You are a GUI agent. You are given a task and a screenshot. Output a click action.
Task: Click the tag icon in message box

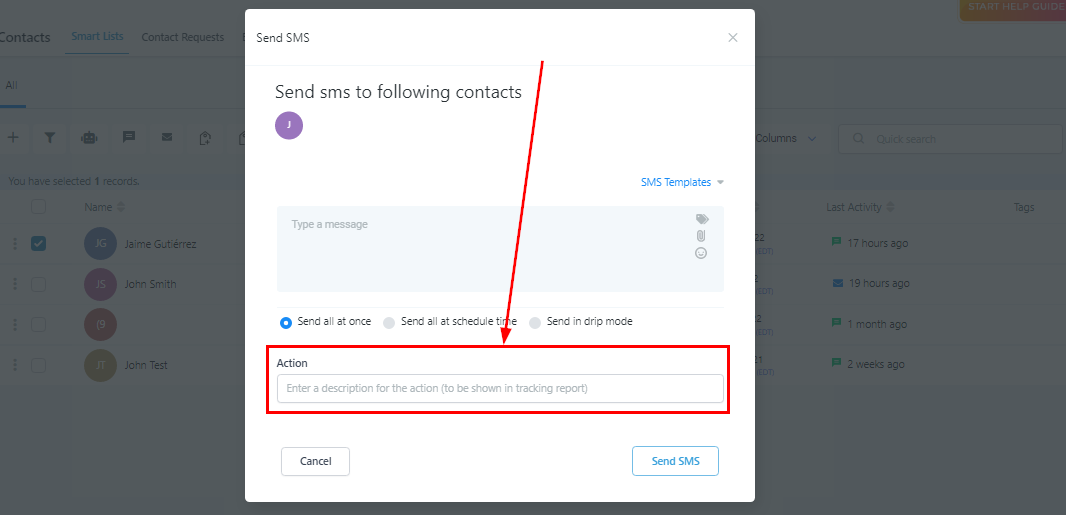[x=702, y=219]
